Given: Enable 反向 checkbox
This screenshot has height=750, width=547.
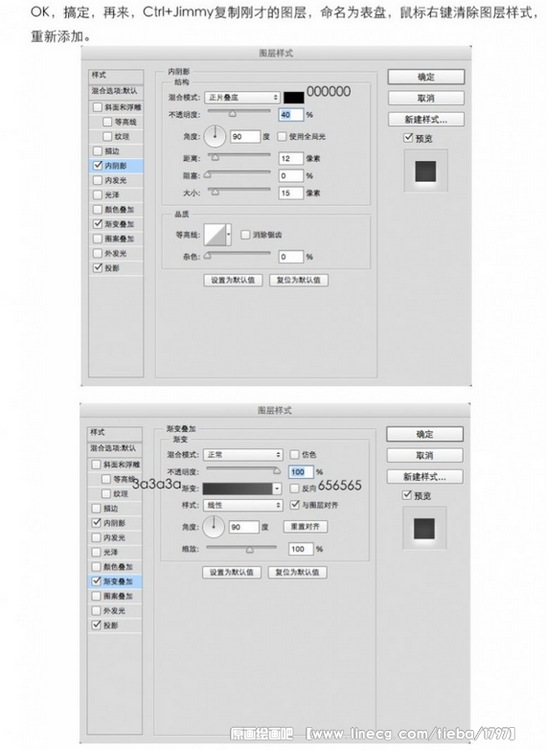Looking at the screenshot, I should tap(295, 488).
